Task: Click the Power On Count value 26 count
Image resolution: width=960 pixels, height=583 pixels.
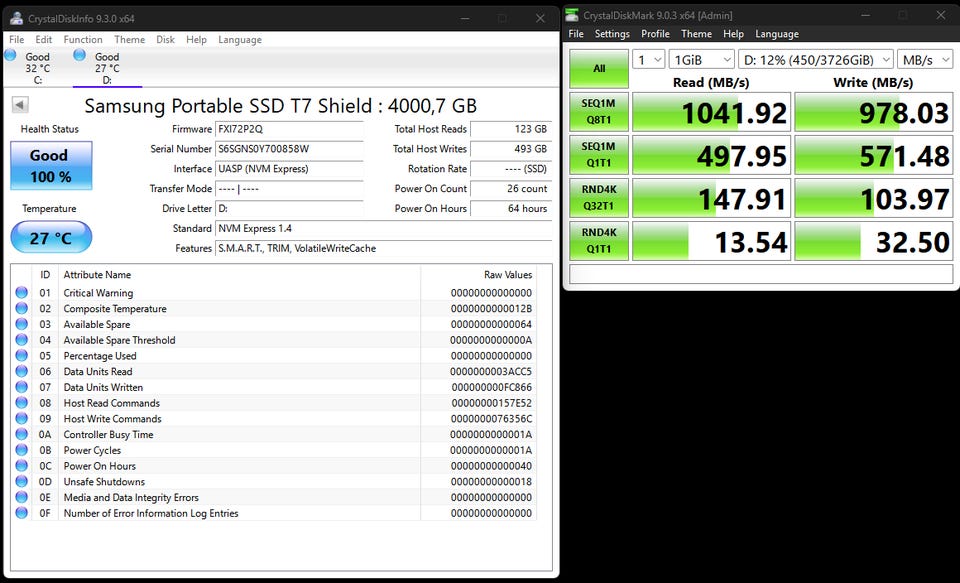Action: [510, 189]
